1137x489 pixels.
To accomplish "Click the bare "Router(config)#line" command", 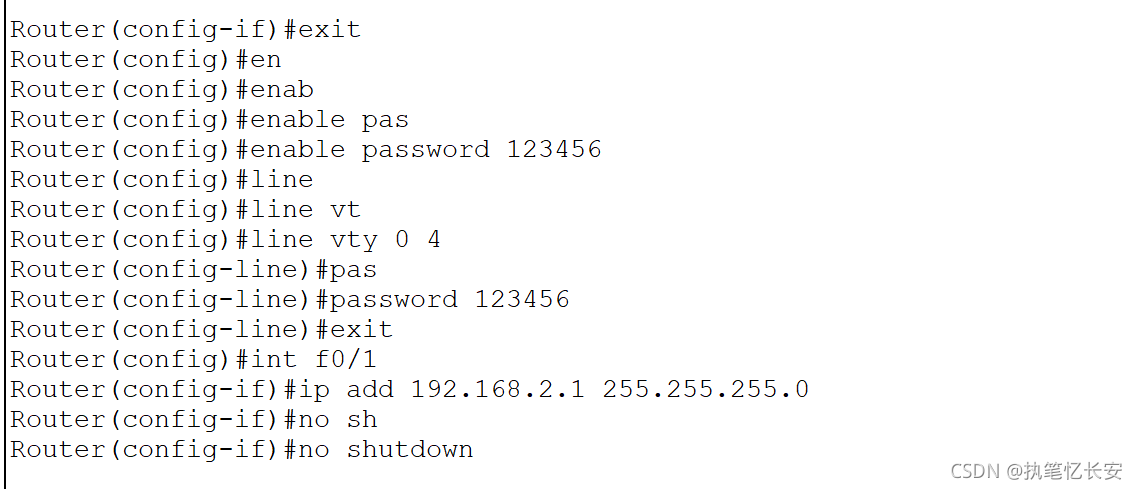I will (x=161, y=179).
